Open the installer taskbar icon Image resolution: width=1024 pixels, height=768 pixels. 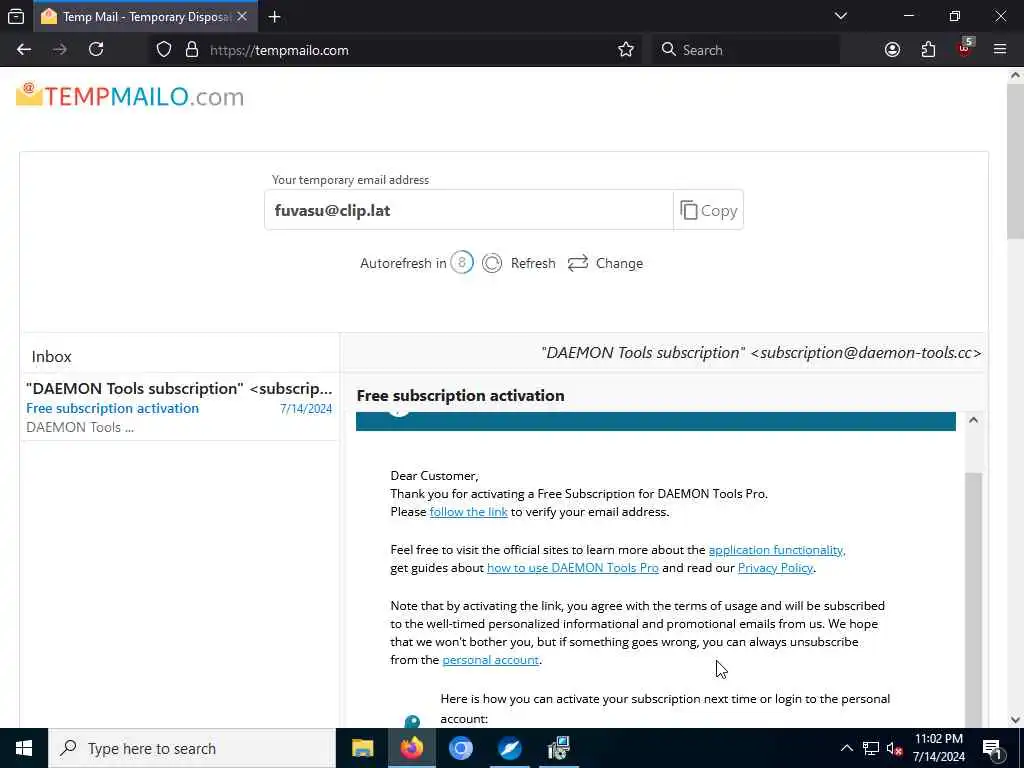[558, 748]
